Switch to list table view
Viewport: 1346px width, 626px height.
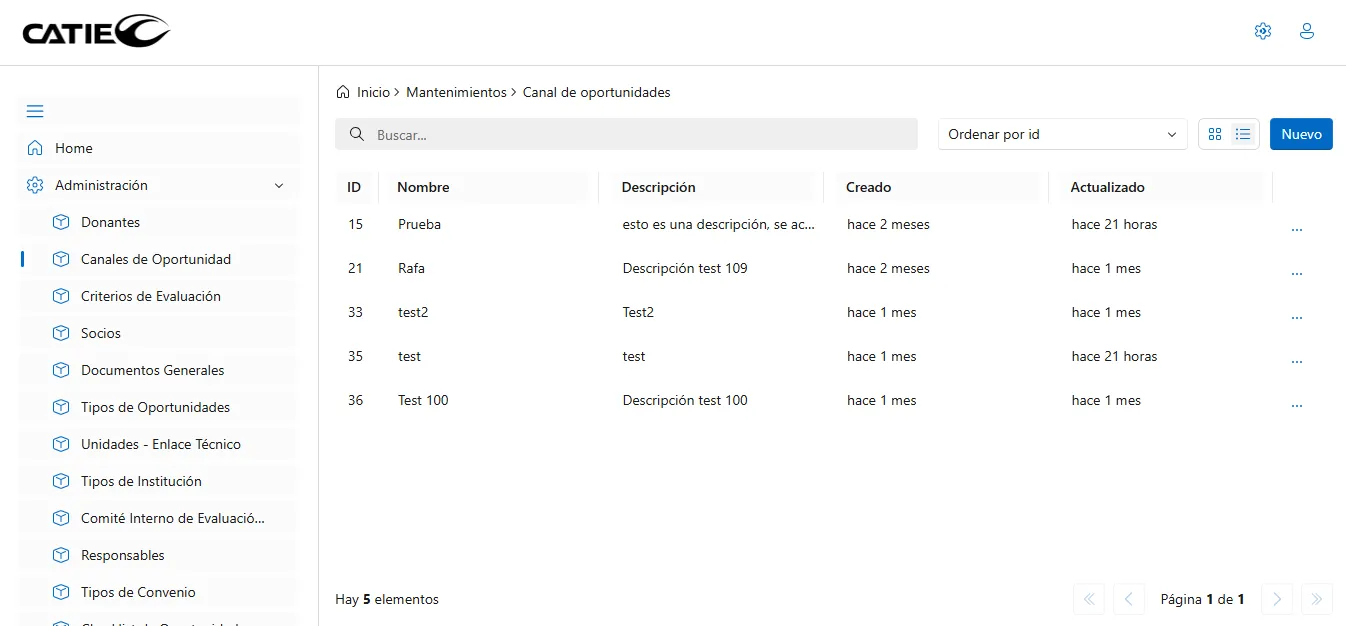point(1243,134)
